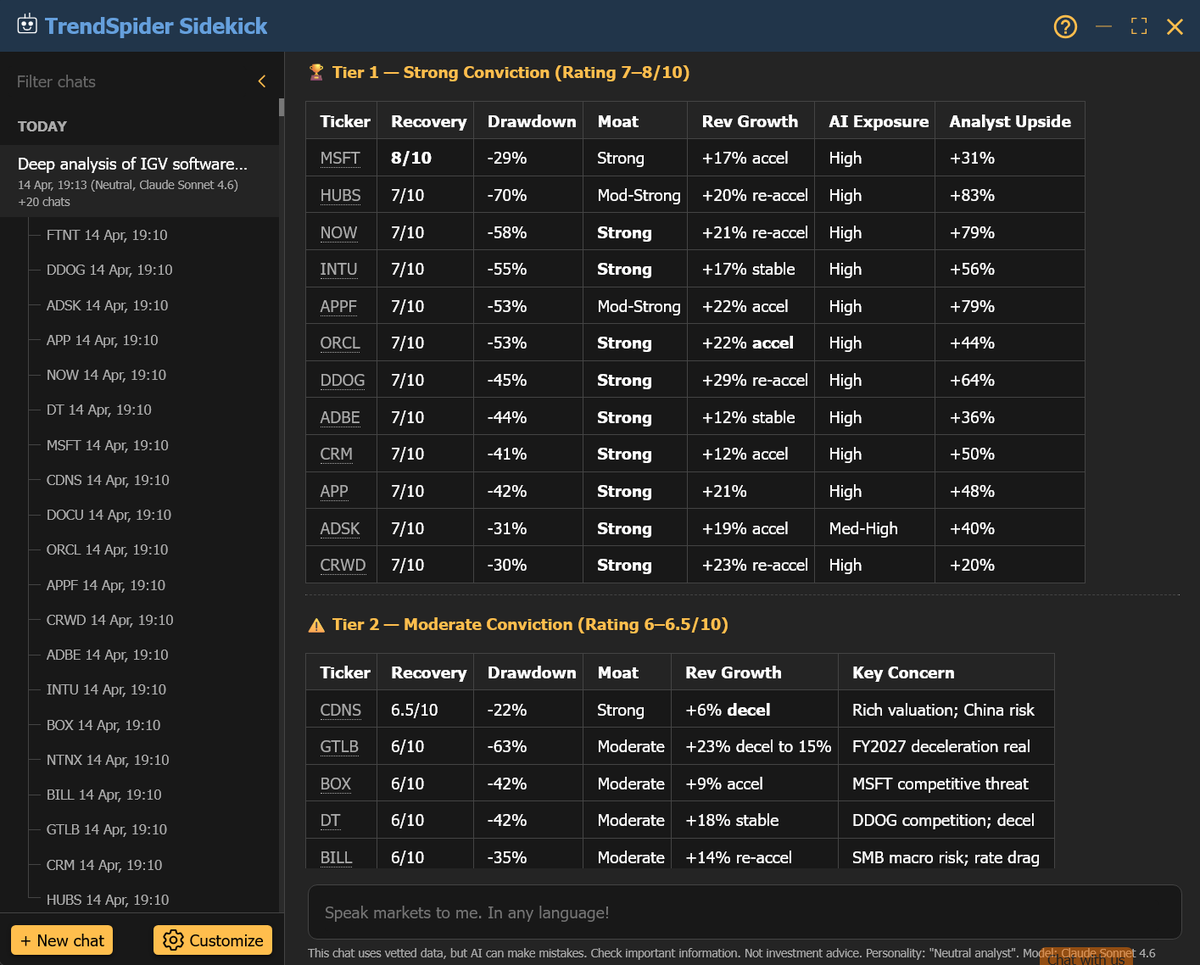This screenshot has width=1200, height=965.
Task: Open CRM chat in sidebar
Action: point(104,865)
